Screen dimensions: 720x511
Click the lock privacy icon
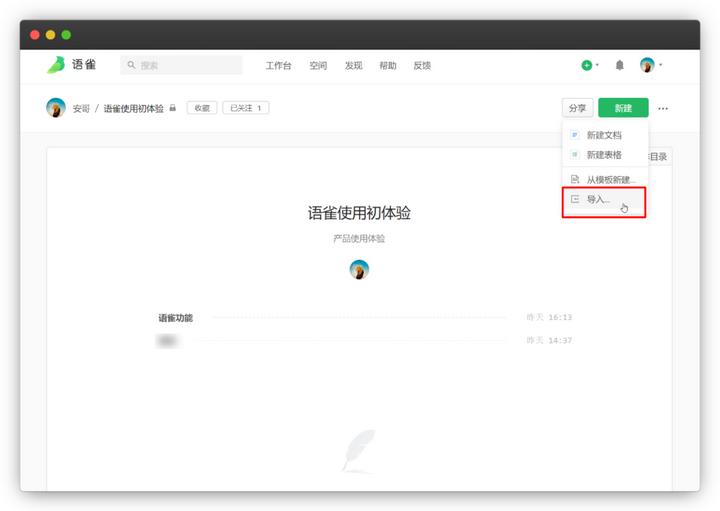tap(173, 108)
